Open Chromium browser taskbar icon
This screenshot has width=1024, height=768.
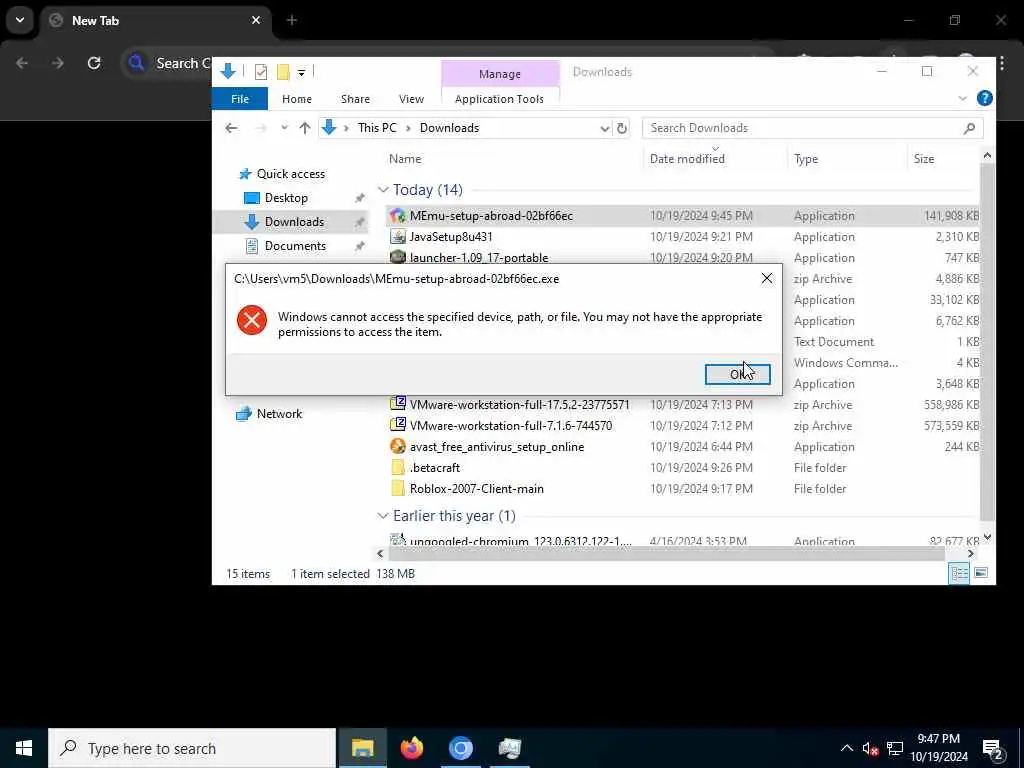460,748
